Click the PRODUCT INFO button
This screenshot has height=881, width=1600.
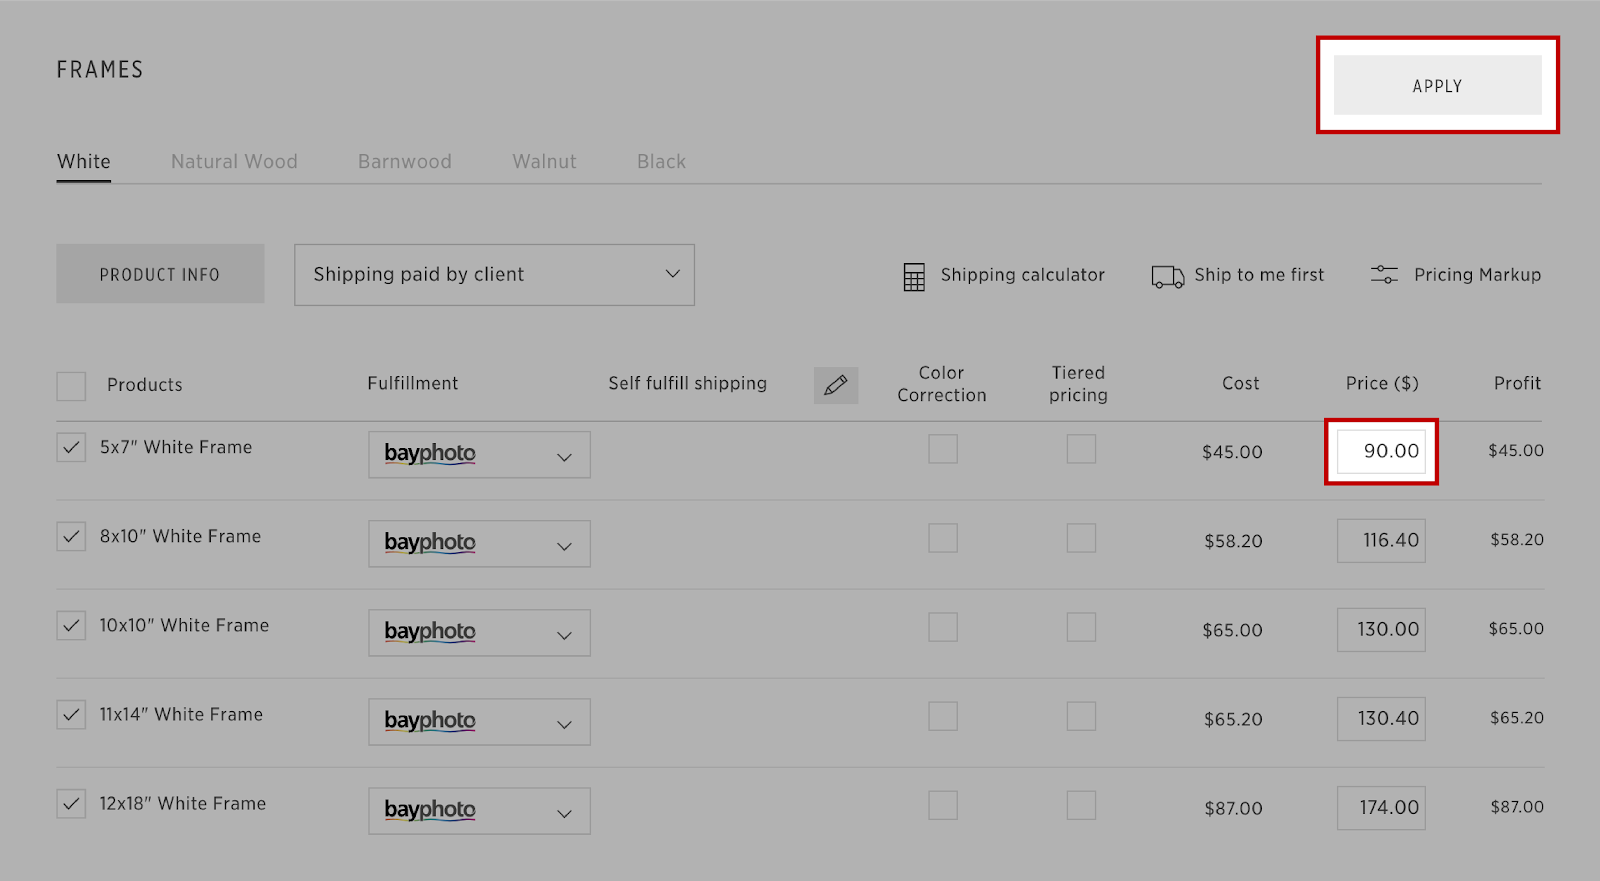point(160,274)
